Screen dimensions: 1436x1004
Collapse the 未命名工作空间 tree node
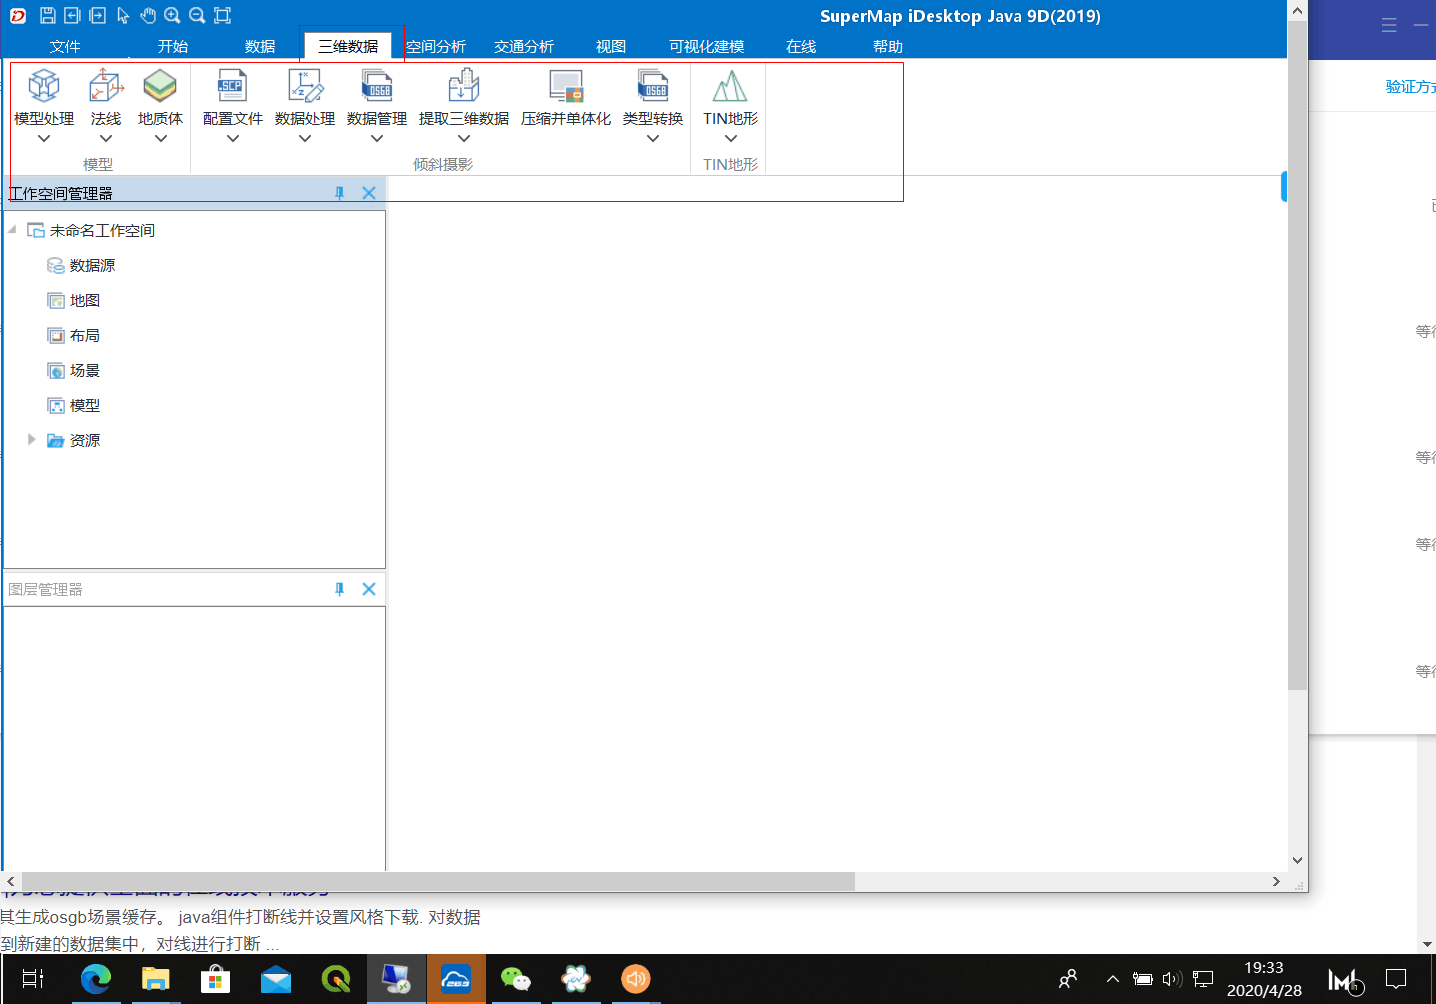coord(12,230)
